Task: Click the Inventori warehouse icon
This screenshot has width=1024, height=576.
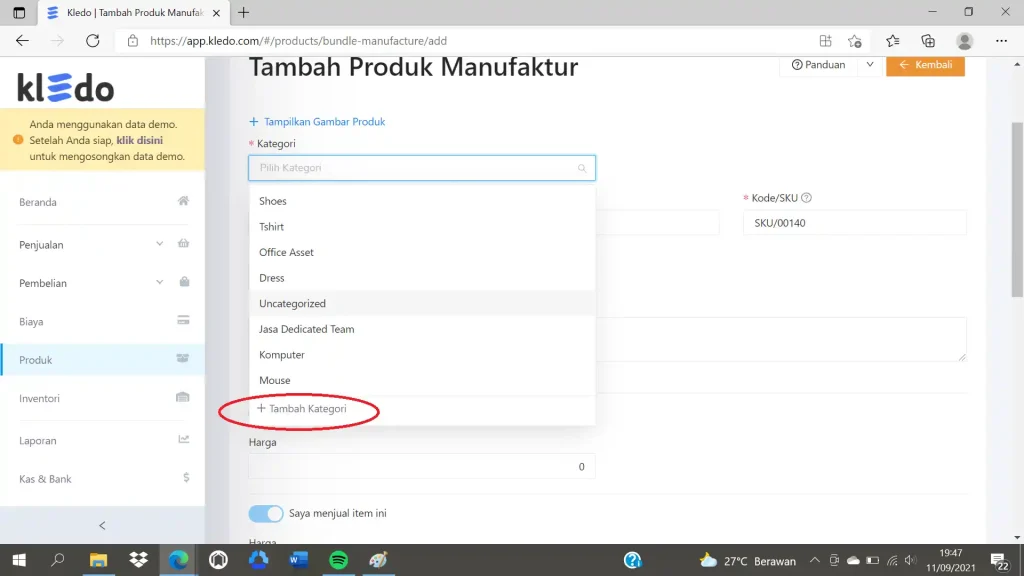Action: [x=183, y=397]
